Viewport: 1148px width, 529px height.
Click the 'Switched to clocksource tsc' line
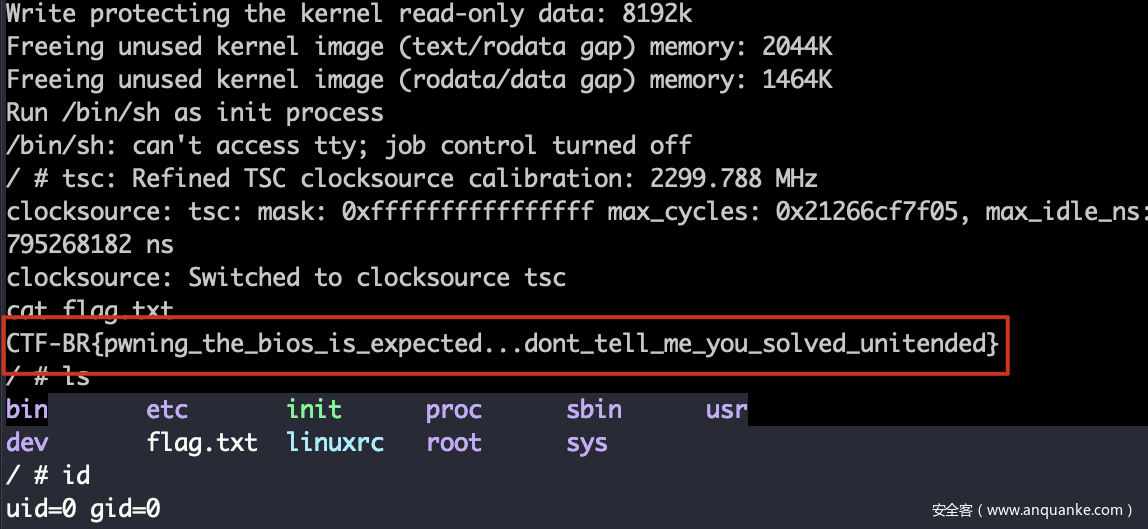tap(286, 277)
